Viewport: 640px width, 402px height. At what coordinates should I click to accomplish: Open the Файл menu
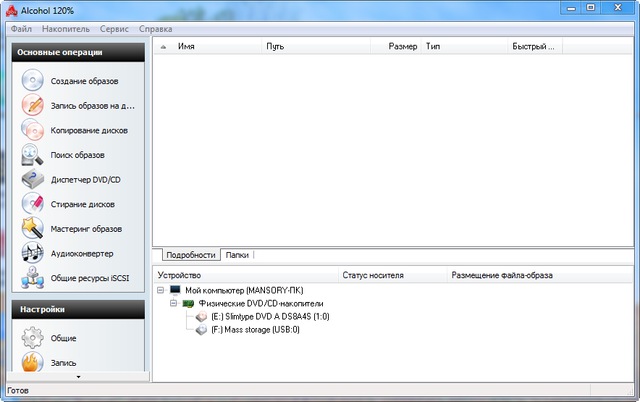(x=21, y=29)
